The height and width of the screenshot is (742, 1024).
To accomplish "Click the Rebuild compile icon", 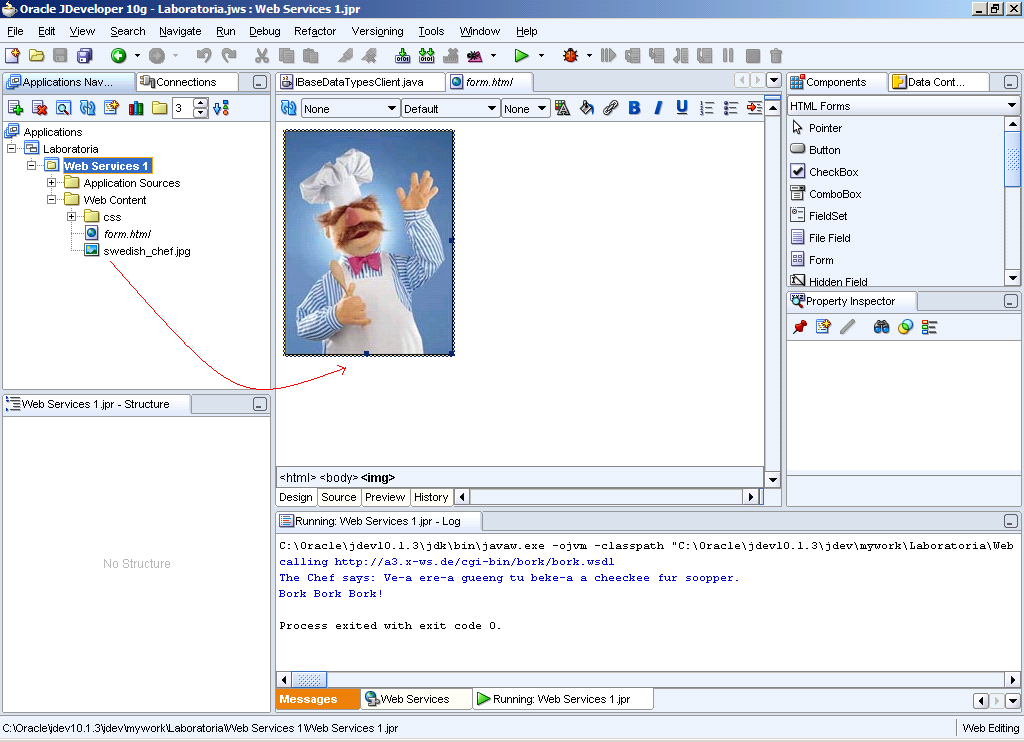I will (426, 56).
